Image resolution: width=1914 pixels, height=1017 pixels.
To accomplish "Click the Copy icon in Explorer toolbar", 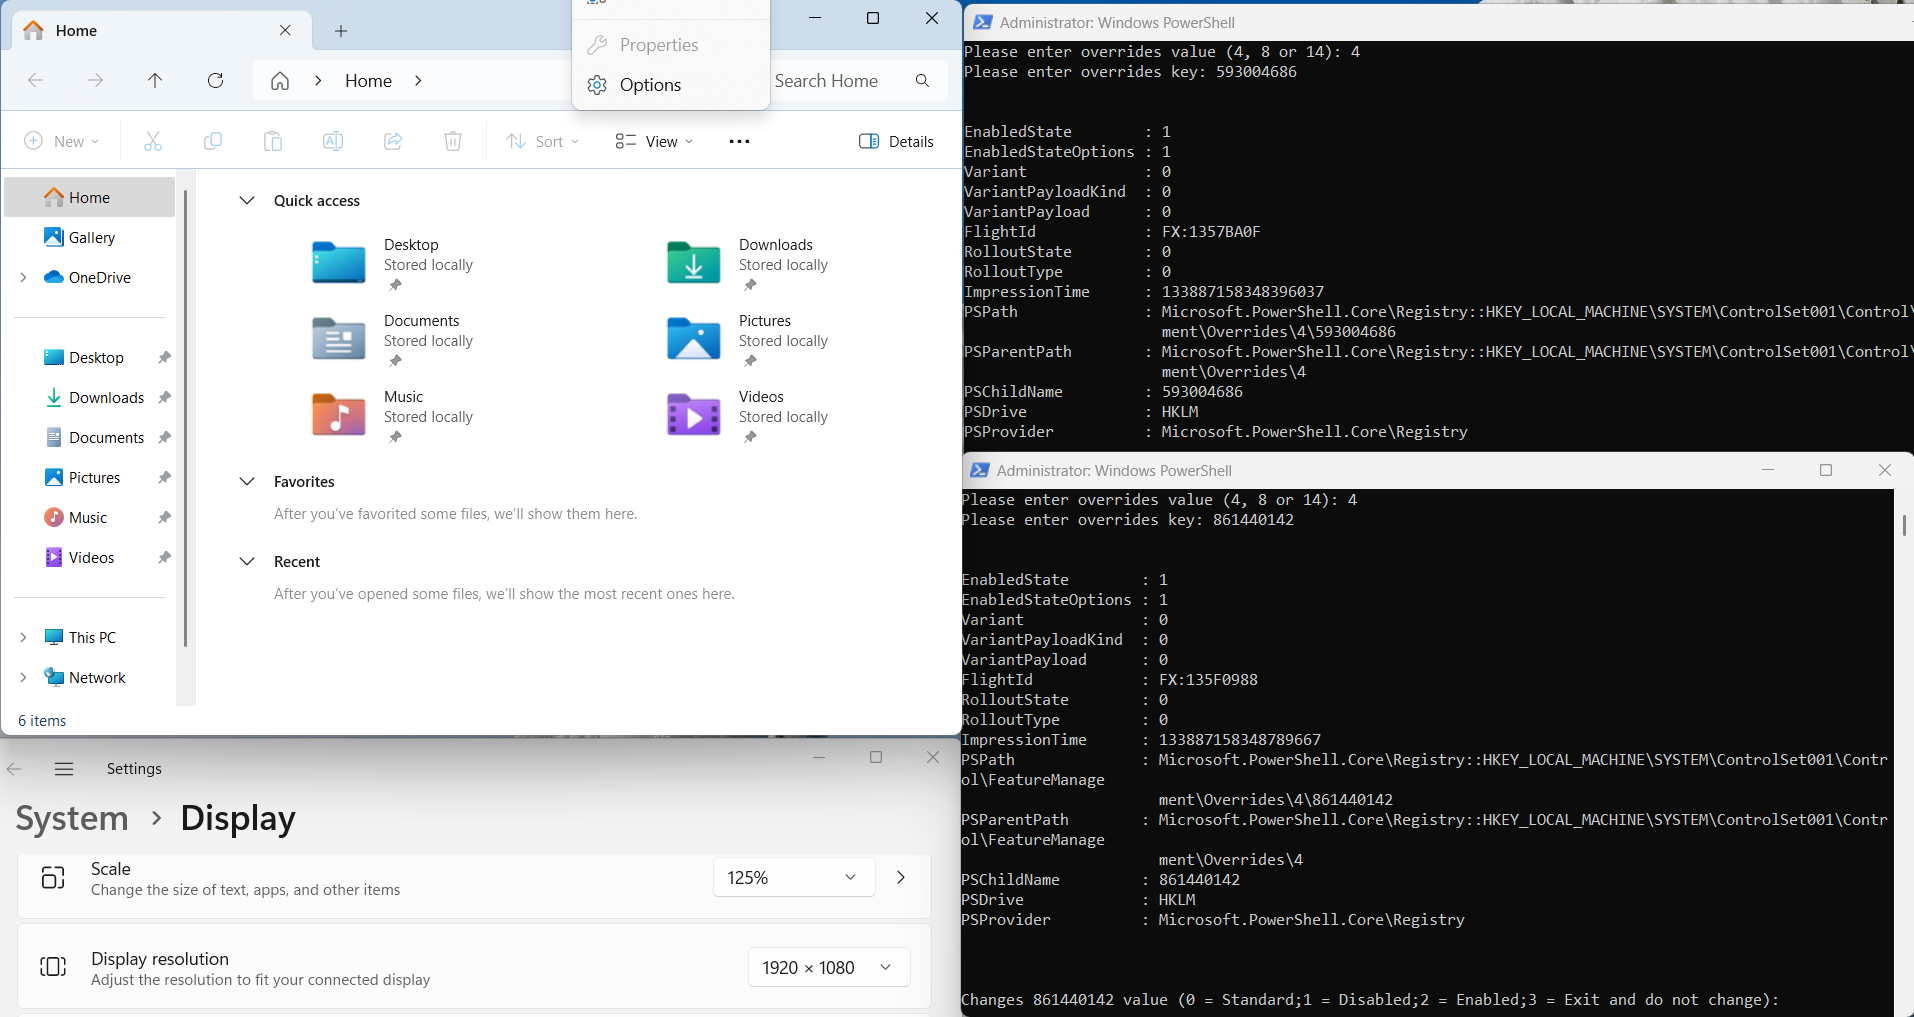I will tap(213, 141).
